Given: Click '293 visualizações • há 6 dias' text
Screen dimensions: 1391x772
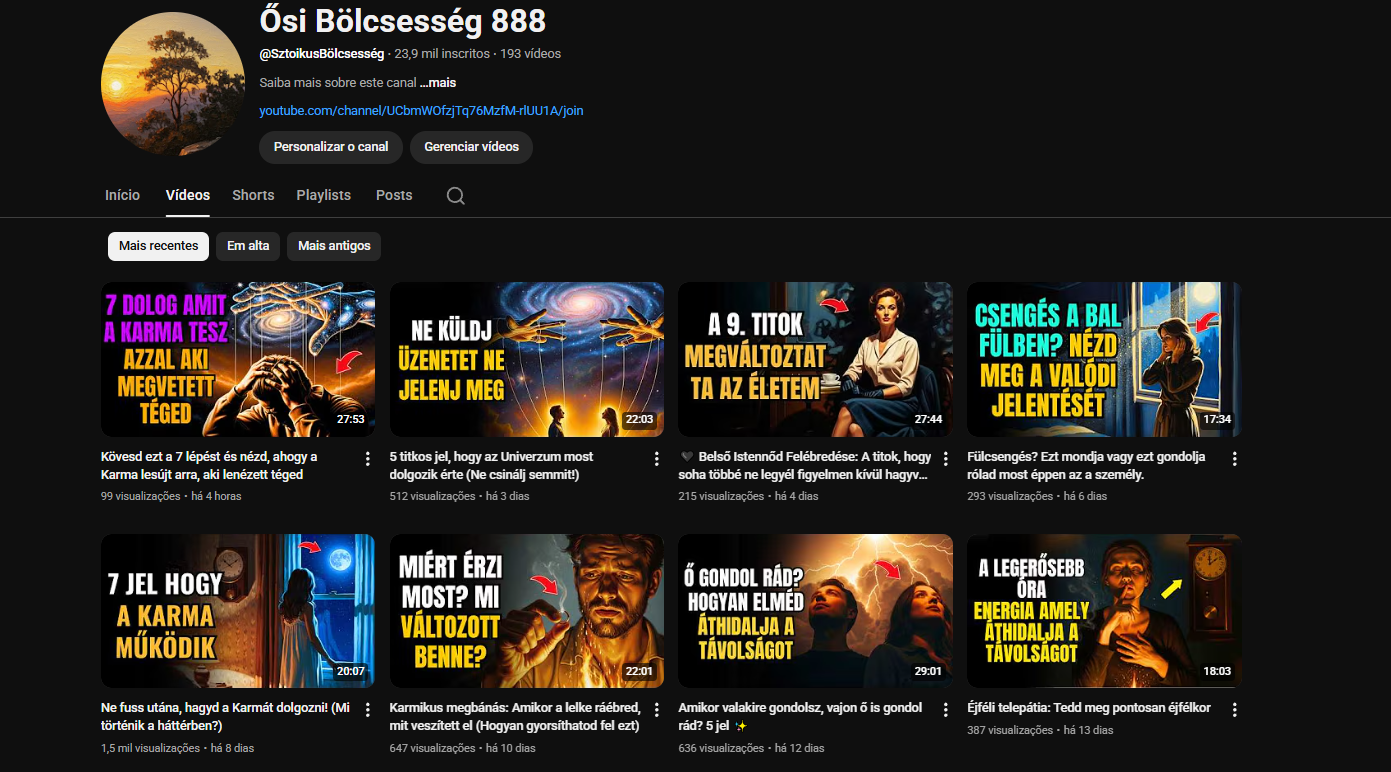Looking at the screenshot, I should pyautogui.click(x=1037, y=496).
